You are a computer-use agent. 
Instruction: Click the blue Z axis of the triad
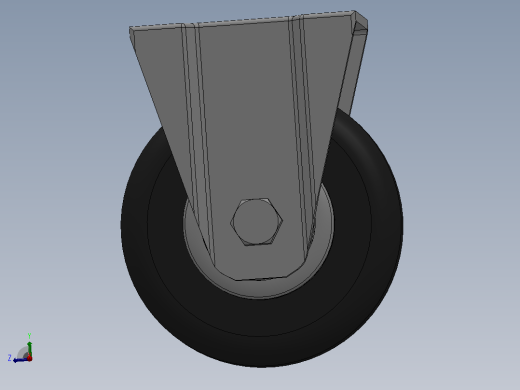pos(20,360)
